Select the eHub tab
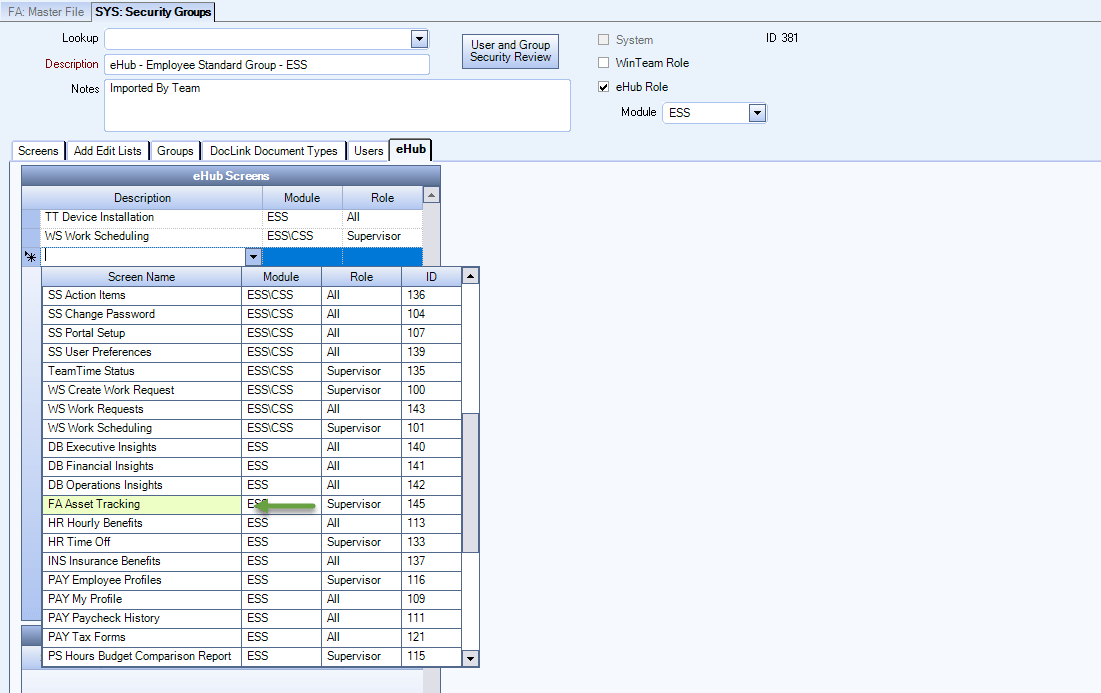Screen dimensions: 1101x693 tap(410, 147)
